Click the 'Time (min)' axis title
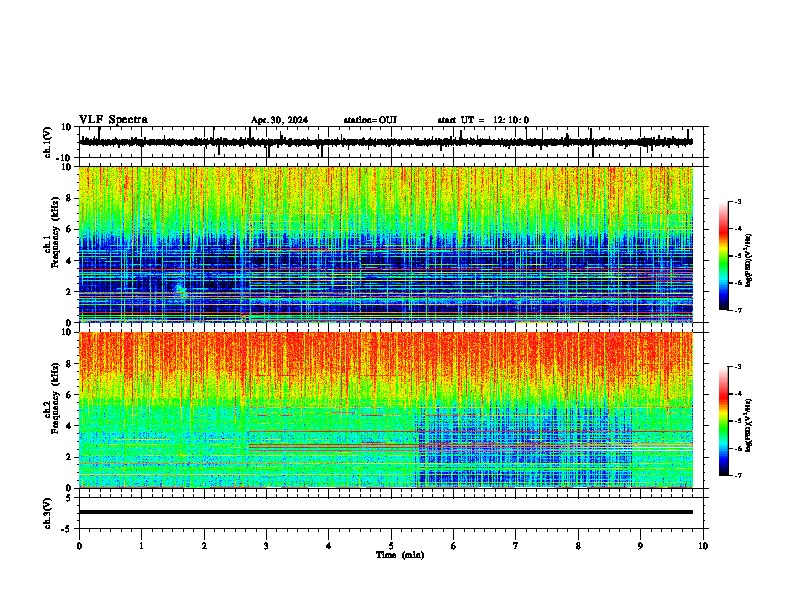 [400, 555]
